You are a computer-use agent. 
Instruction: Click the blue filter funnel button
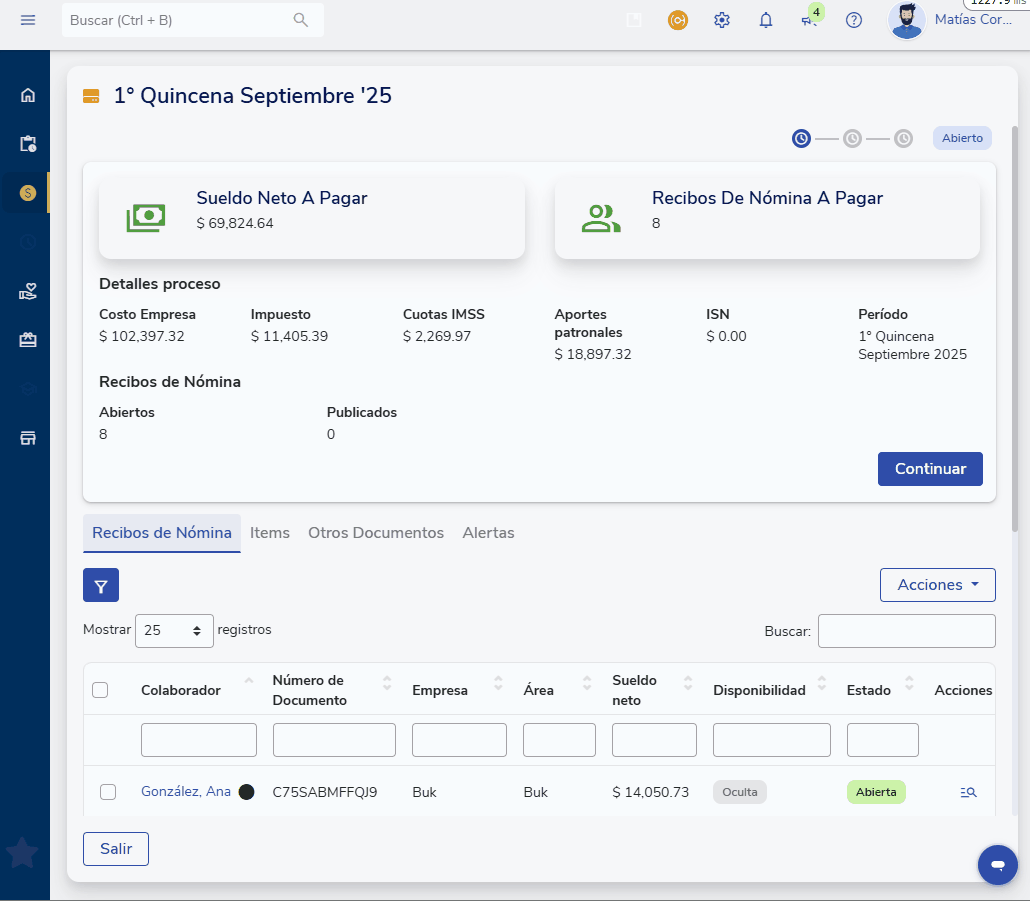pos(101,585)
